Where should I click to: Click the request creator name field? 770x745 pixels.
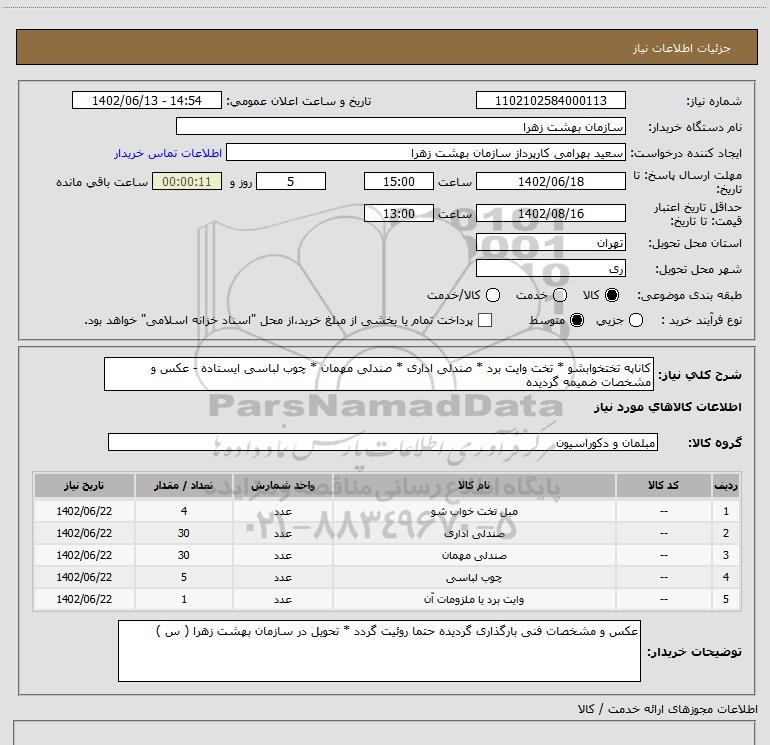point(426,153)
